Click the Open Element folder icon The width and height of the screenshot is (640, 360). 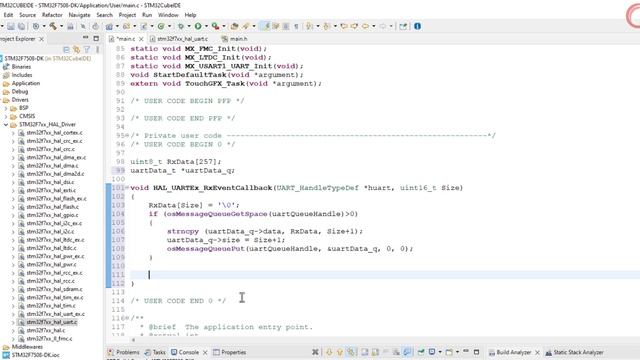coord(234,26)
